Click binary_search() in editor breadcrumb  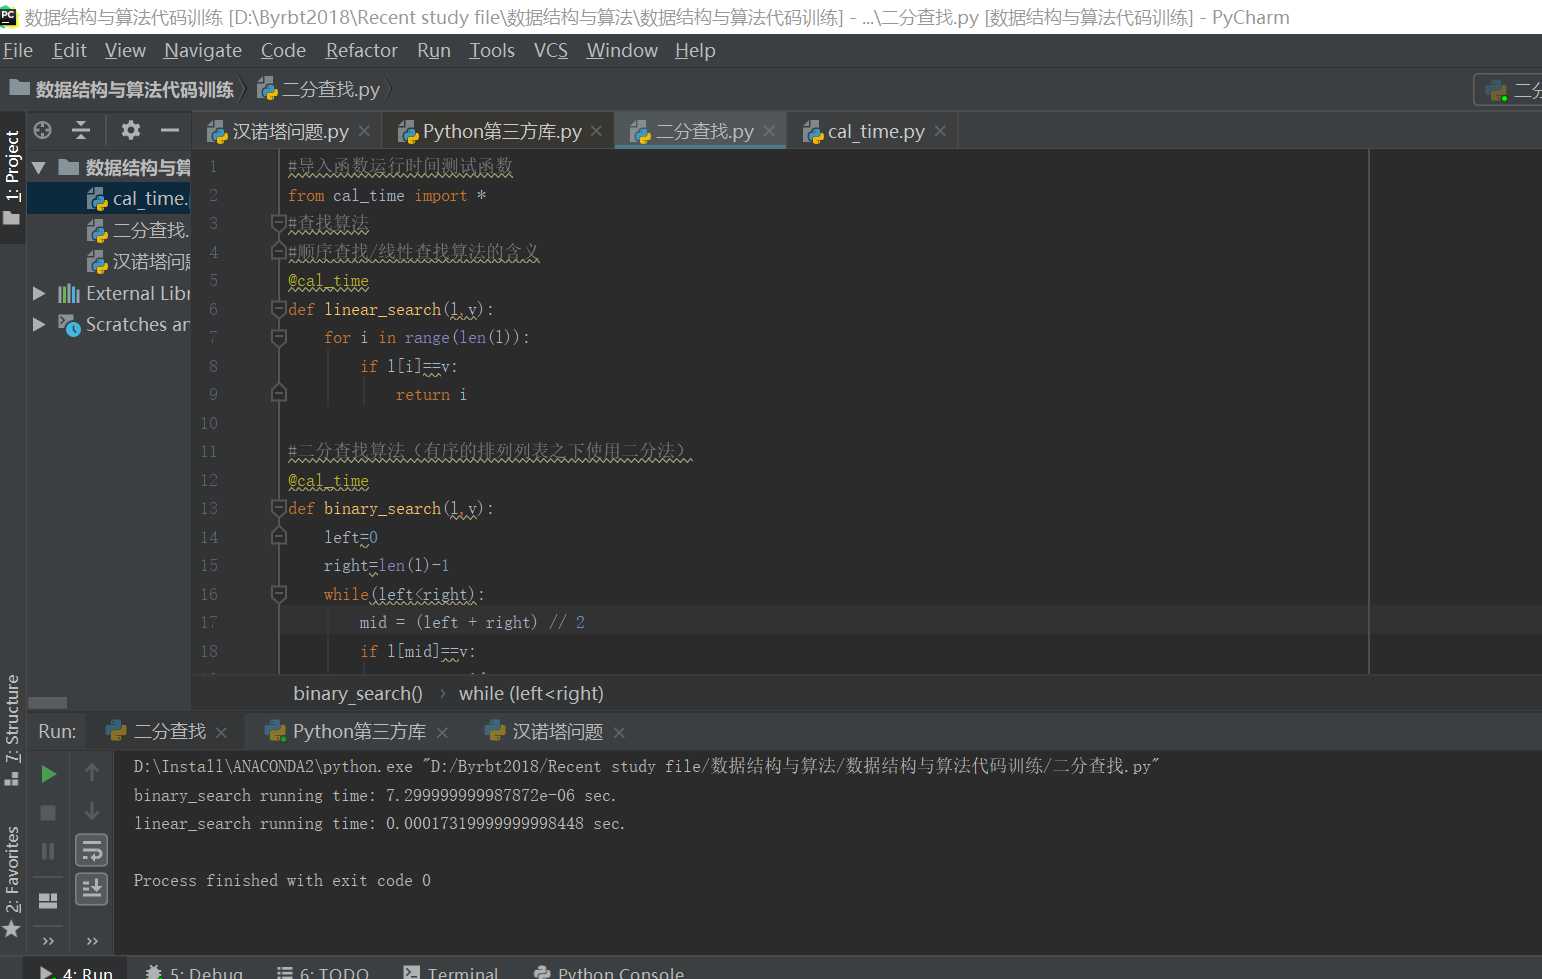pyautogui.click(x=358, y=693)
